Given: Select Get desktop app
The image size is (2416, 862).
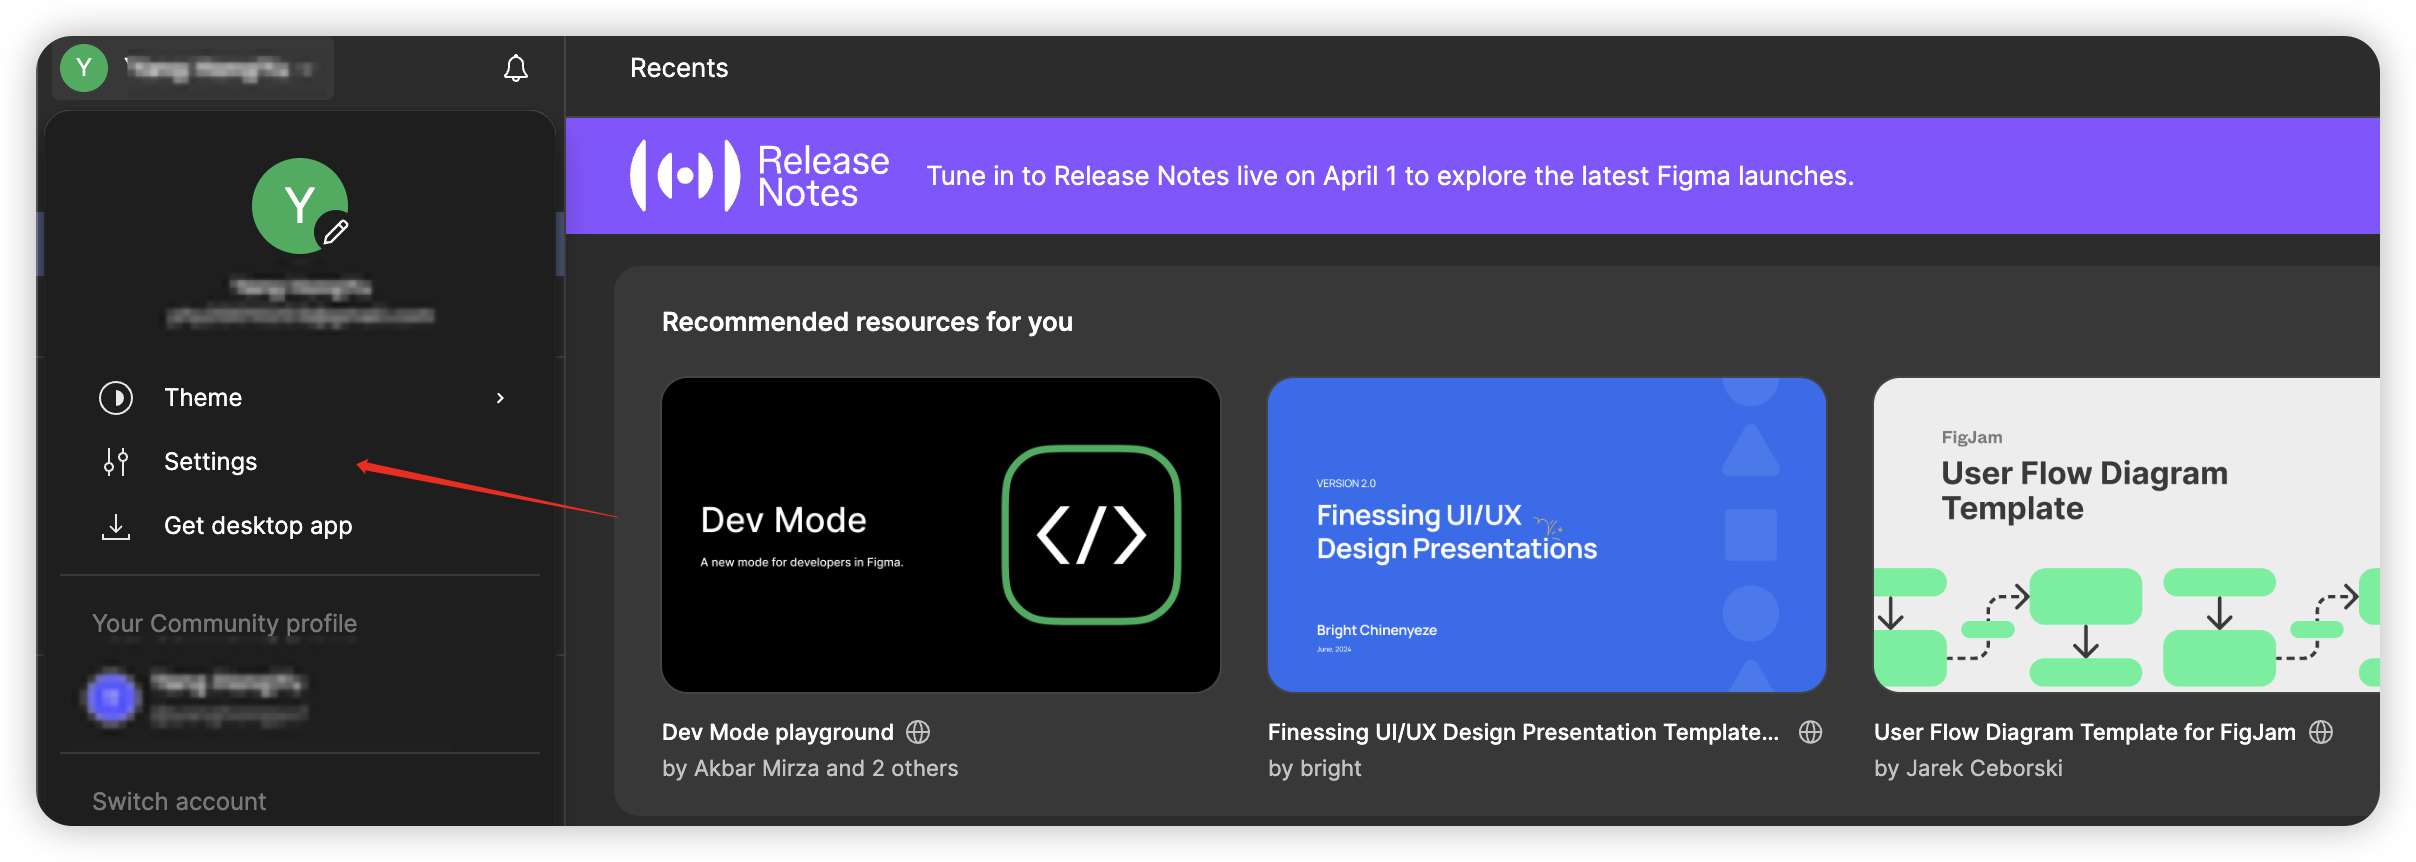Looking at the screenshot, I should [x=300, y=526].
